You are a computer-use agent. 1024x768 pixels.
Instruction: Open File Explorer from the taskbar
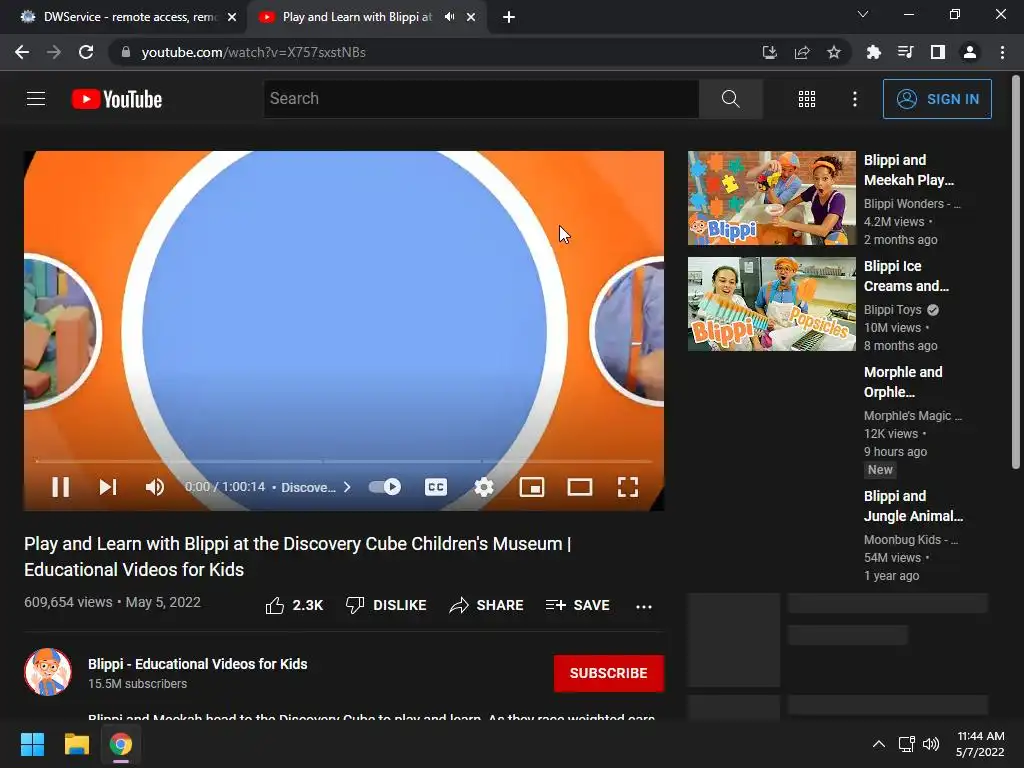(x=76, y=744)
